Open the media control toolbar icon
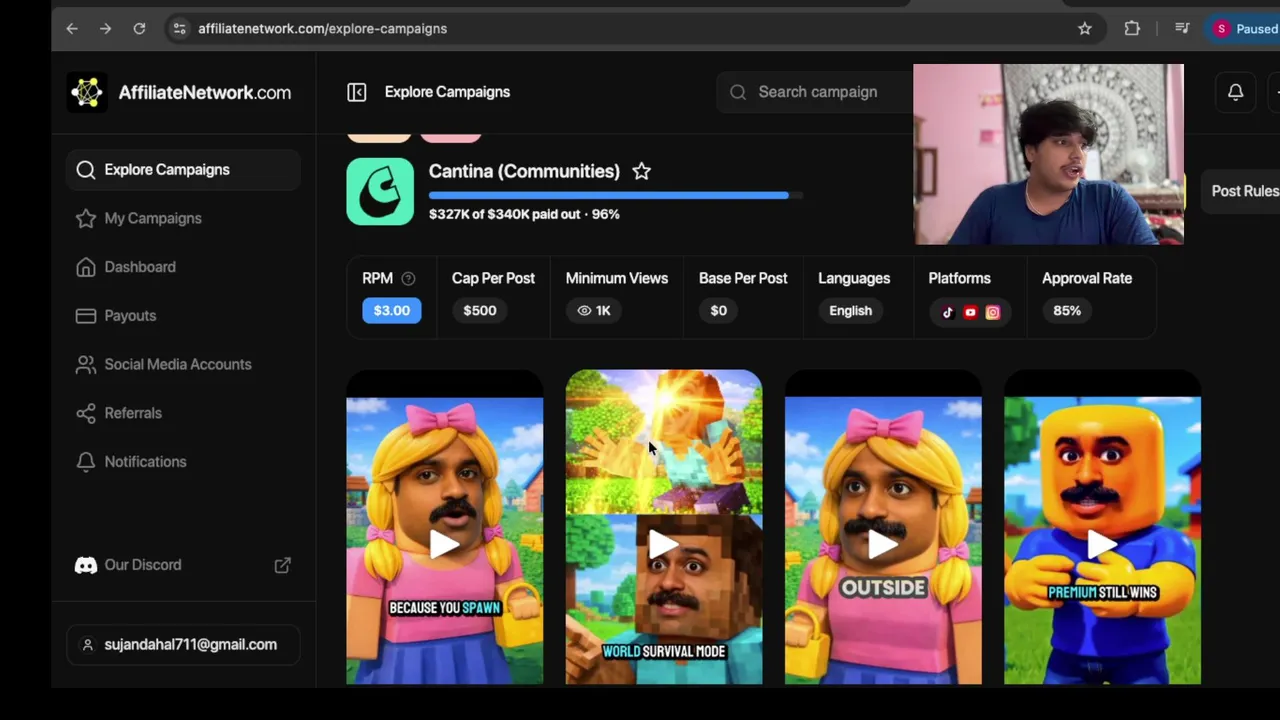The width and height of the screenshot is (1280, 720). pyautogui.click(x=1182, y=29)
